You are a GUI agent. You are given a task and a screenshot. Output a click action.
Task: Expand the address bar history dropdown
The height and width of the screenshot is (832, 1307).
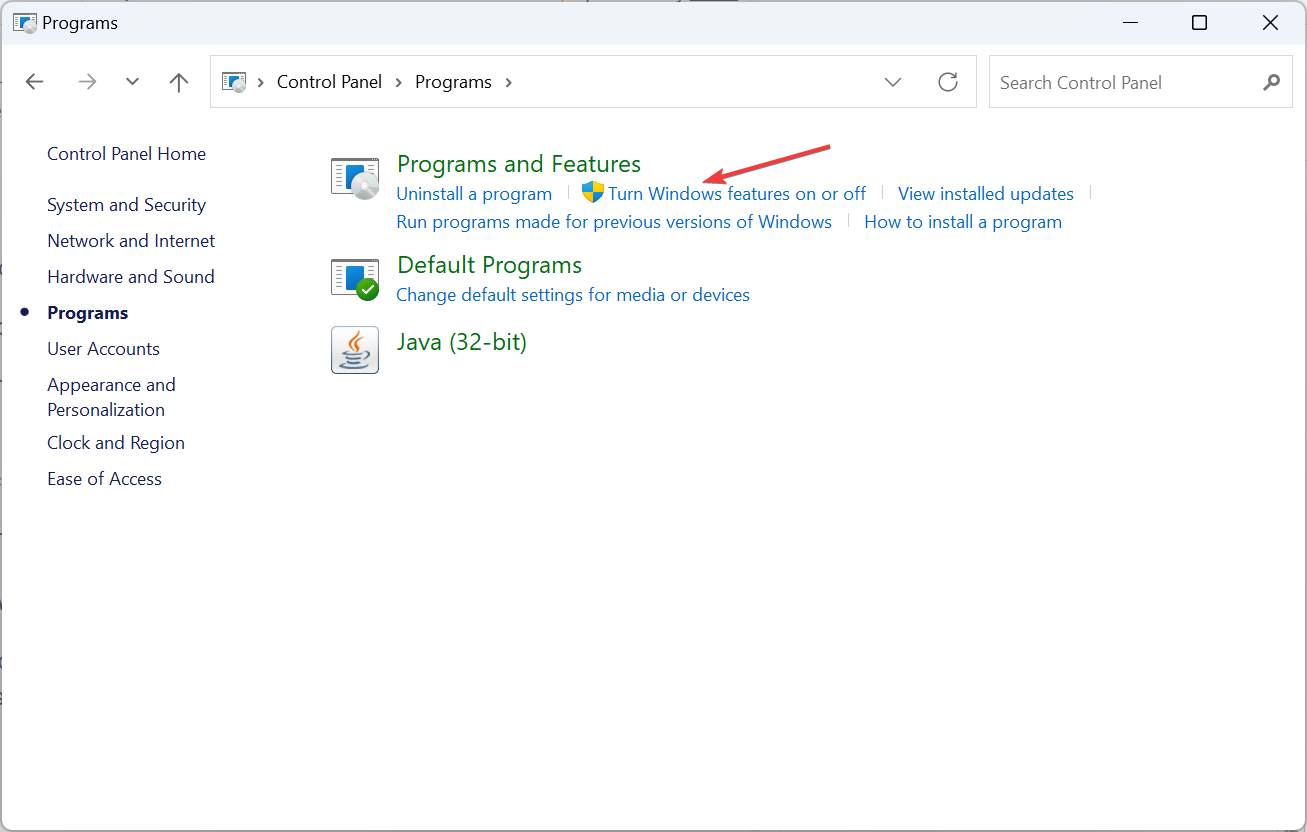point(893,82)
